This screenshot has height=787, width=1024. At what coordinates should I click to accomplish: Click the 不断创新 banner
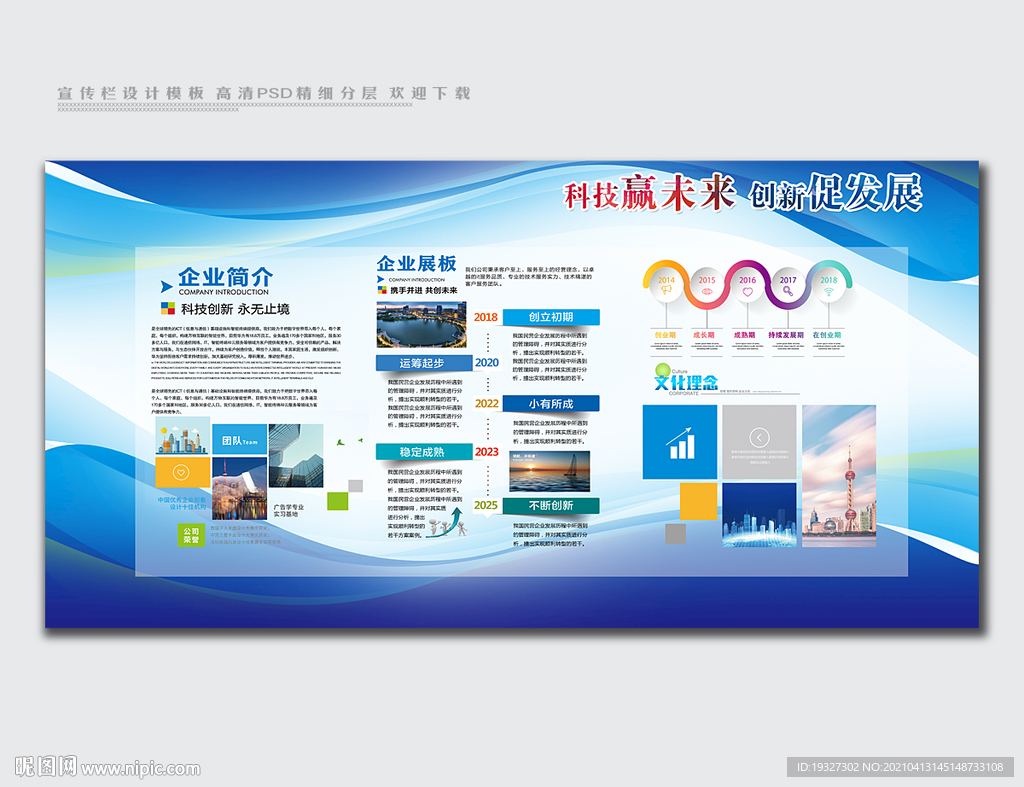point(551,506)
